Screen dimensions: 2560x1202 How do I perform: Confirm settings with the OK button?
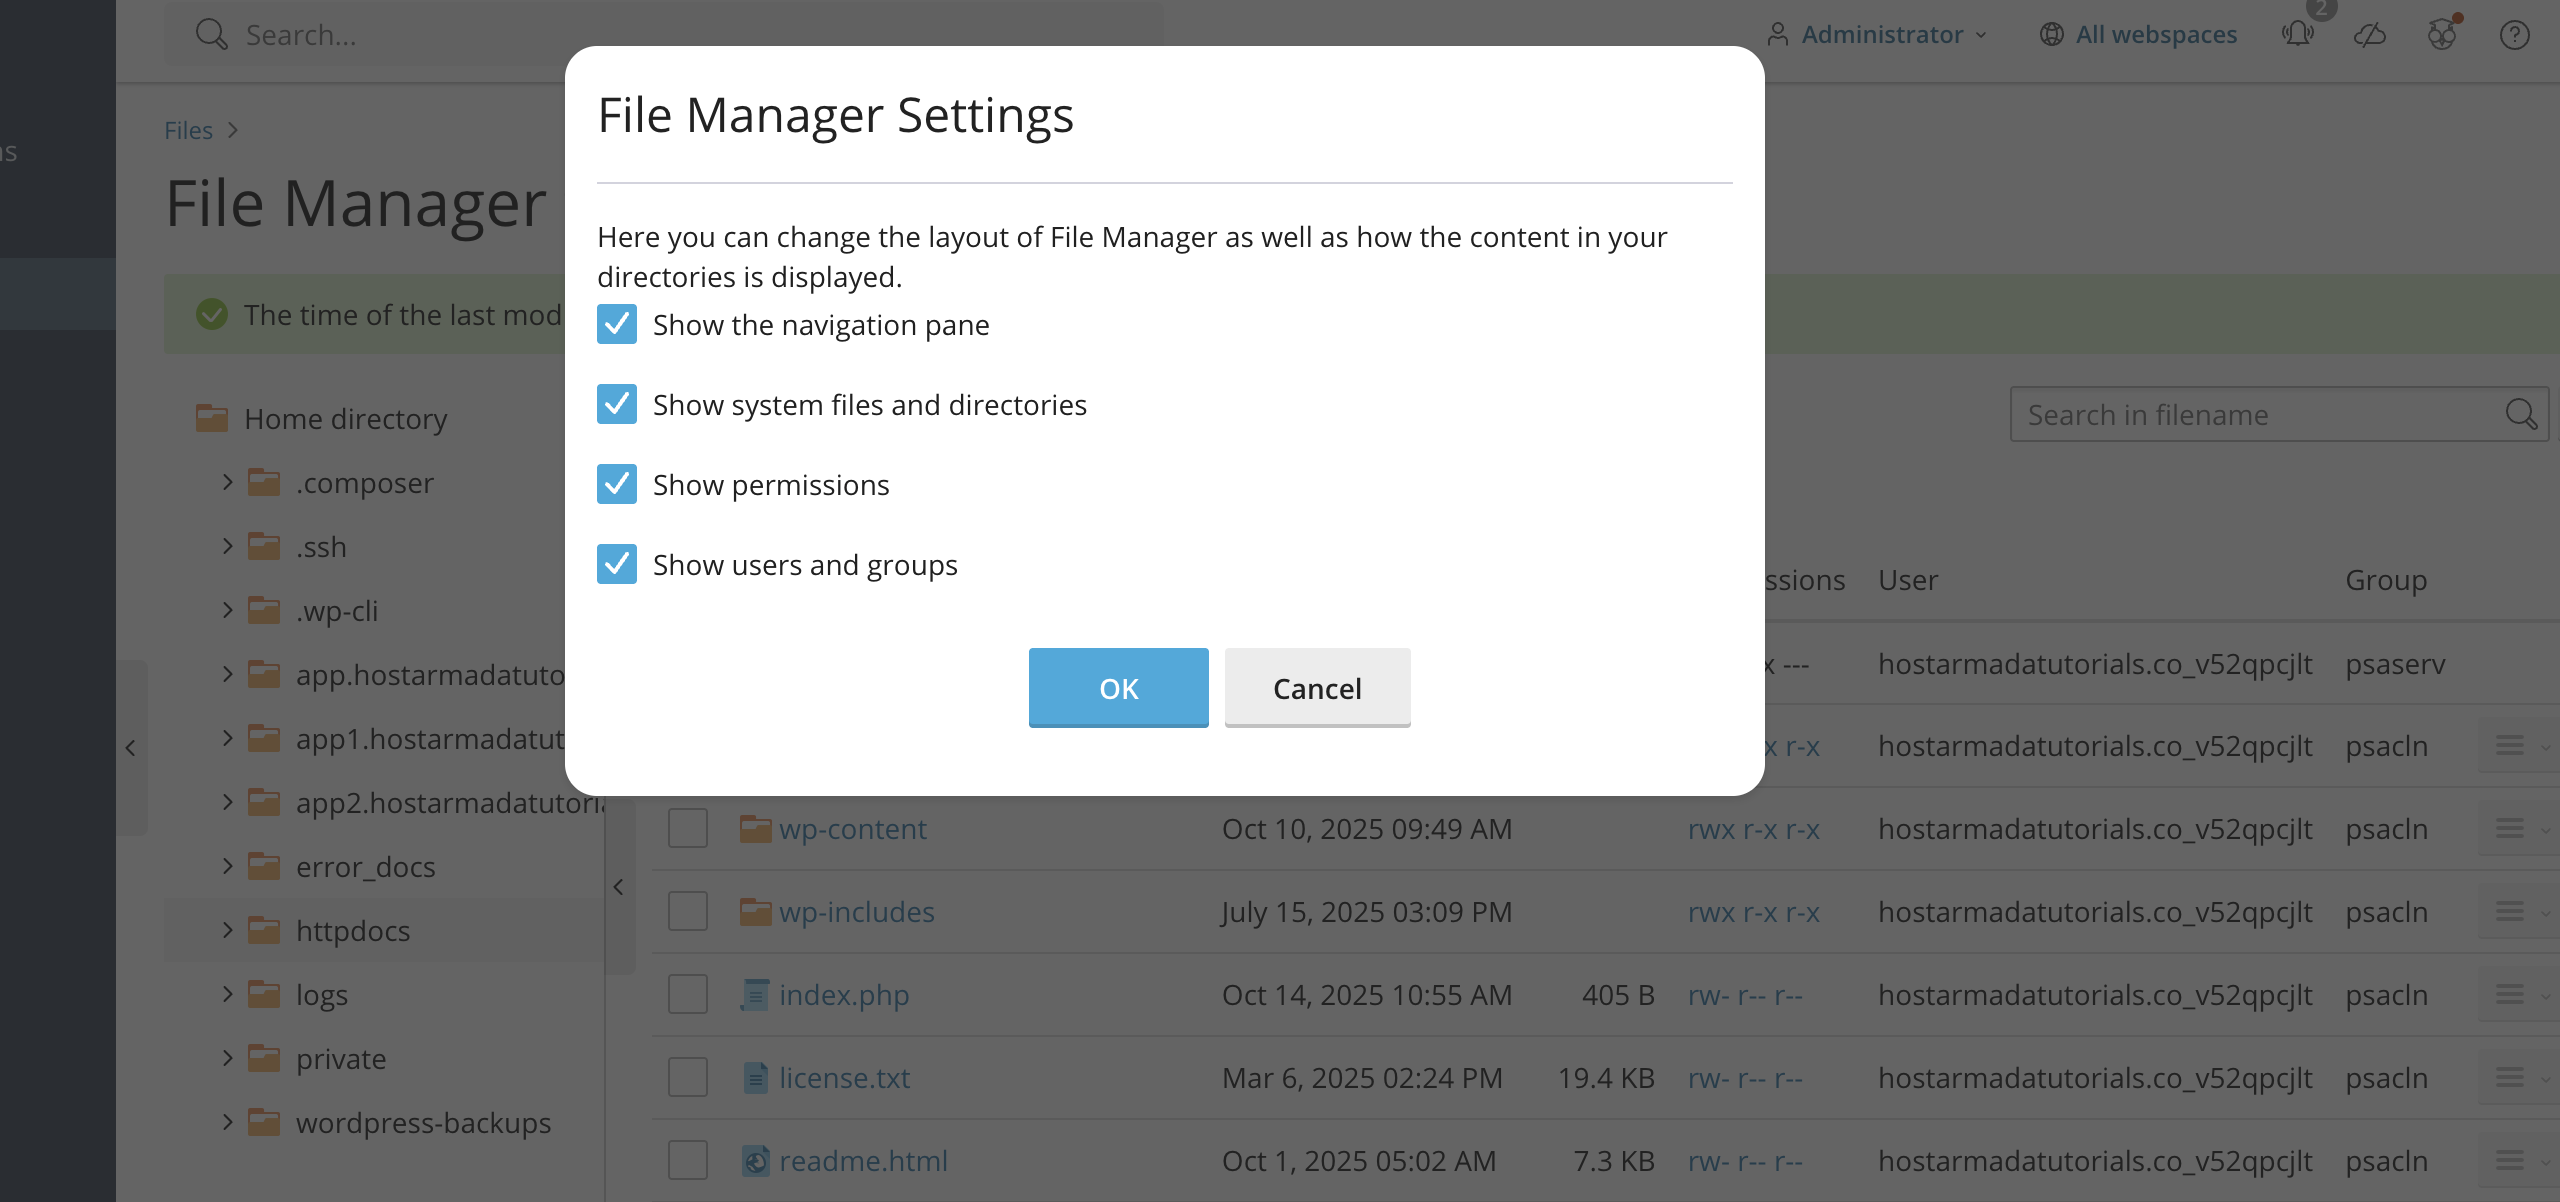tap(1118, 688)
